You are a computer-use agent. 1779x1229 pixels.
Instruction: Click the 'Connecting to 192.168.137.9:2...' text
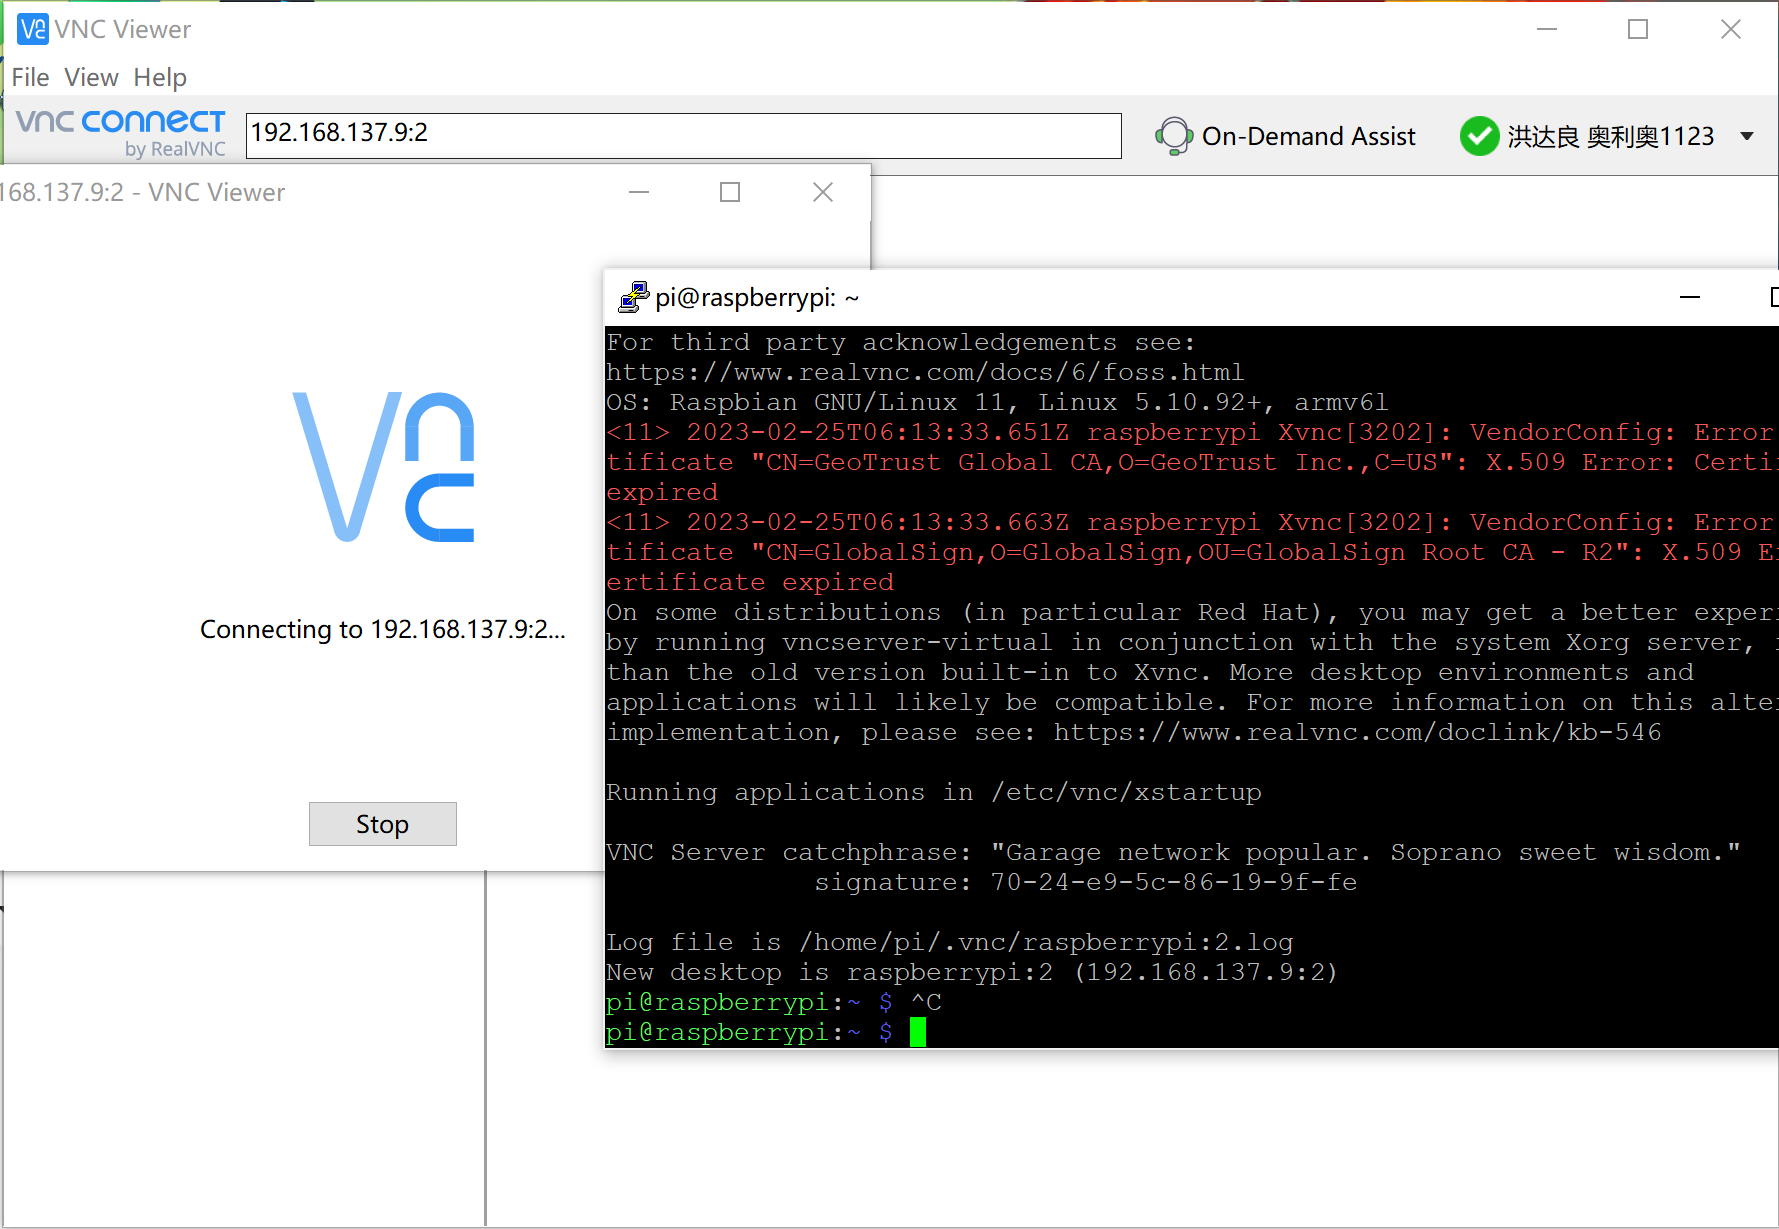382,629
